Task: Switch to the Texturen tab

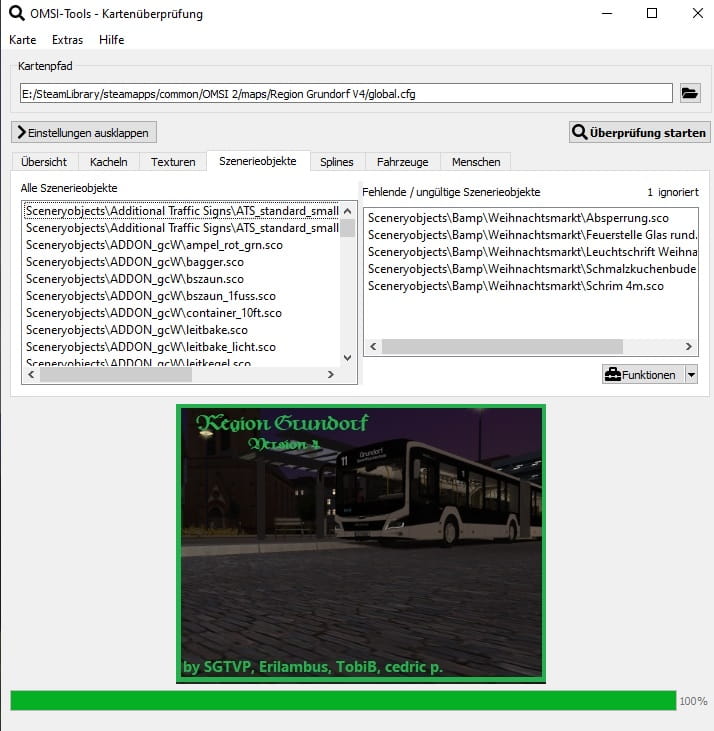Action: pos(173,162)
